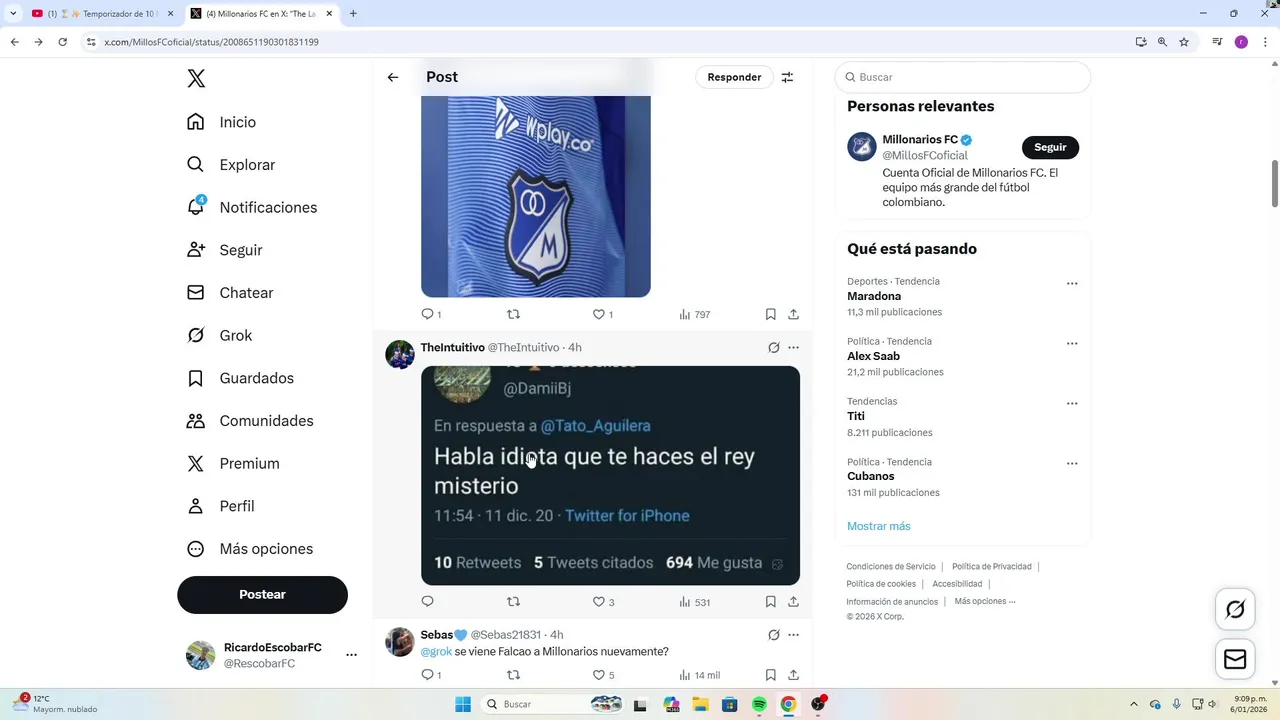
Task: Click the Premium X icon
Action: point(196,464)
